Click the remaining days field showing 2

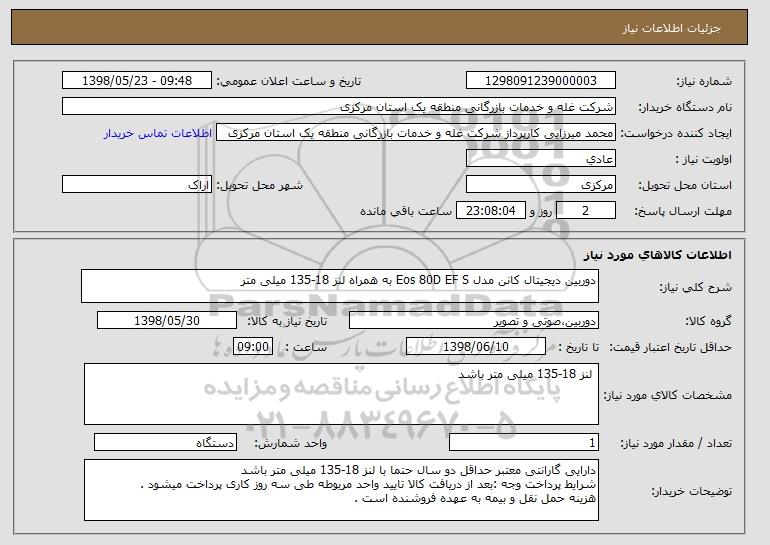(x=585, y=211)
